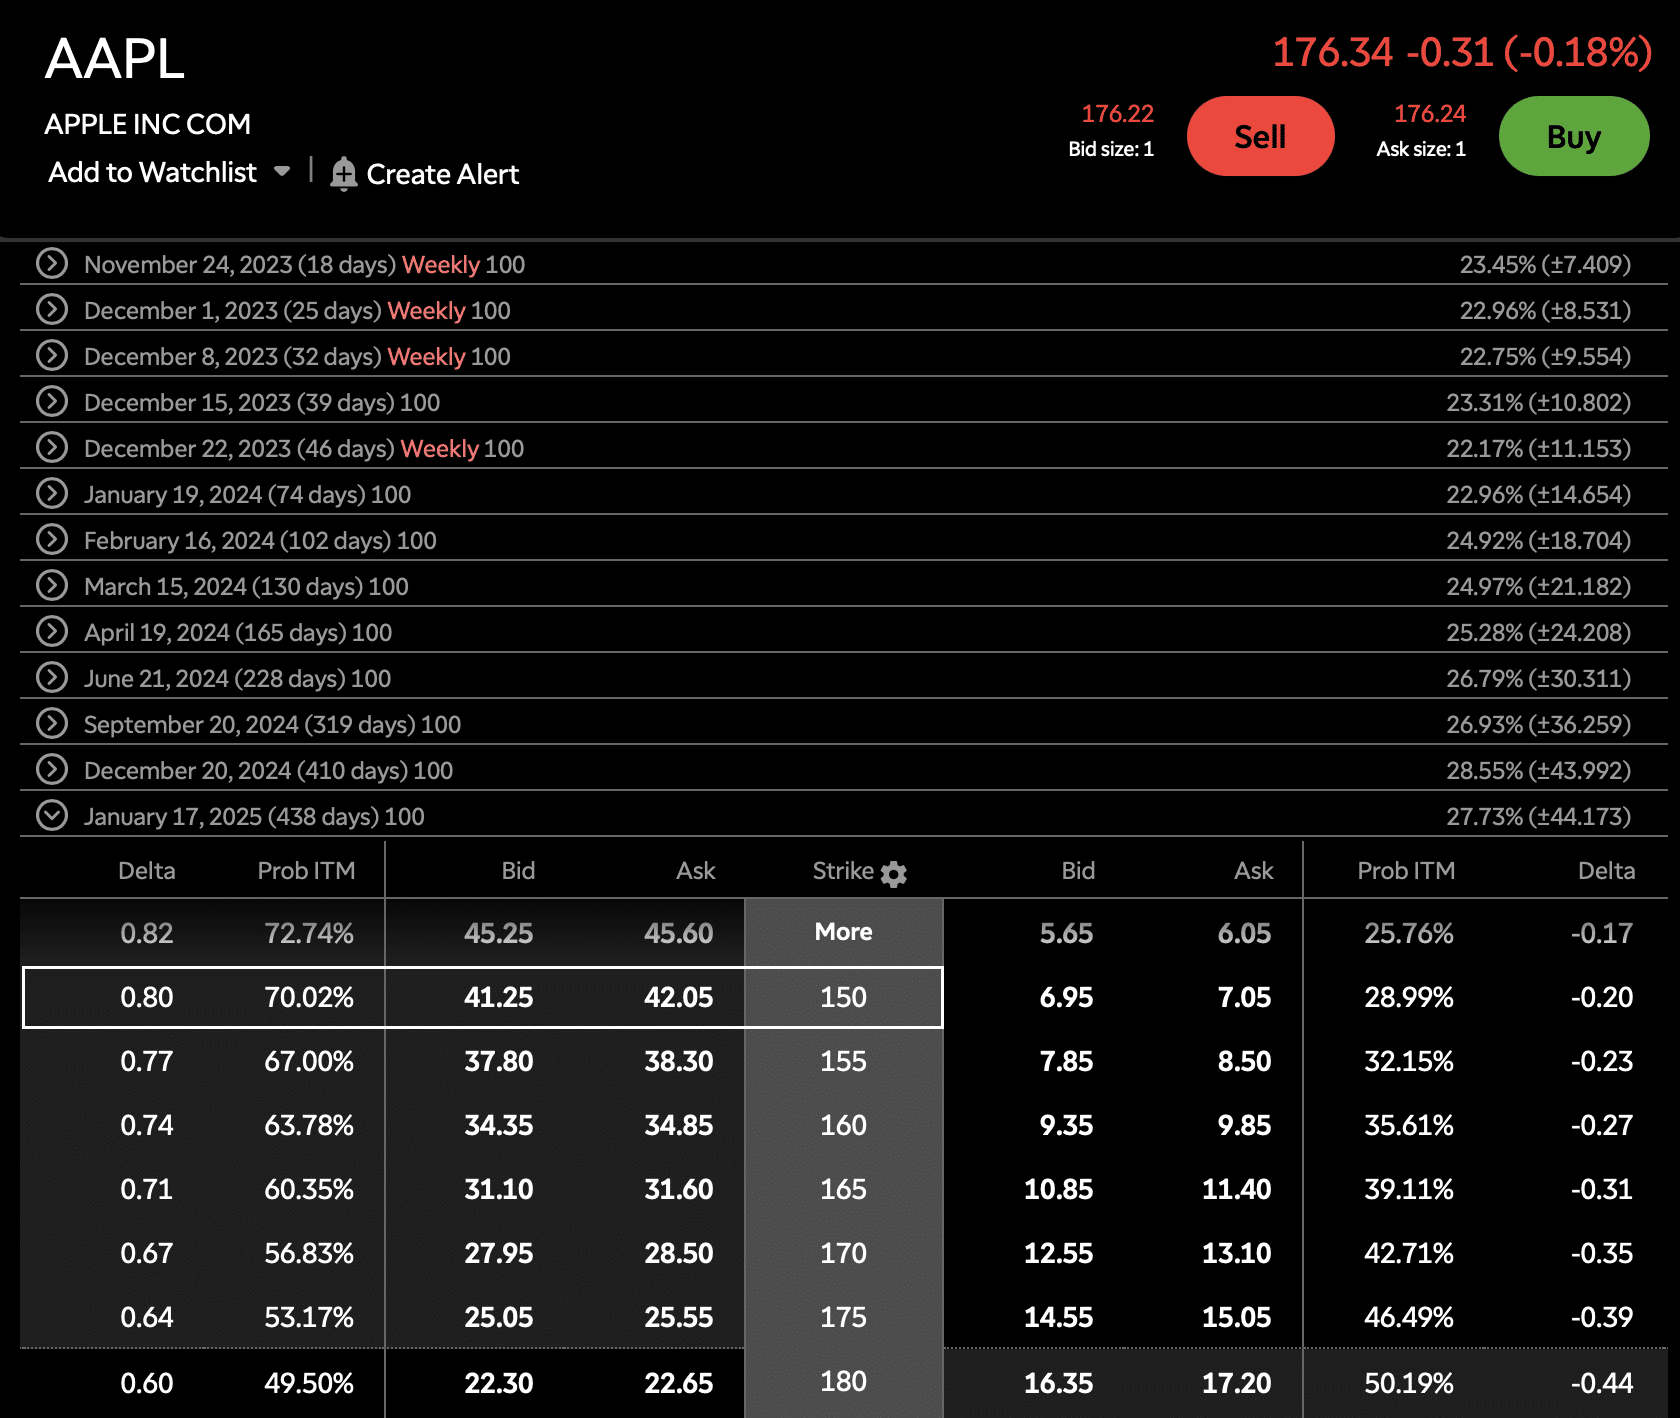Collapse the January 17, 2025 expiration chevron
The width and height of the screenshot is (1680, 1418).
(52, 815)
